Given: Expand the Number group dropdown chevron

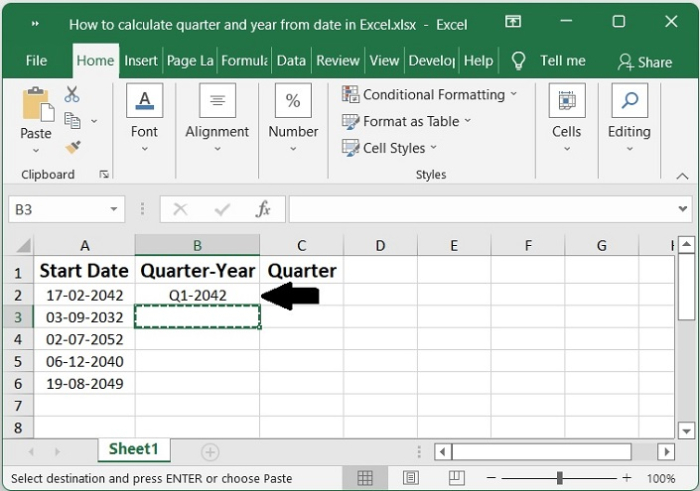Looking at the screenshot, I should 293,149.
